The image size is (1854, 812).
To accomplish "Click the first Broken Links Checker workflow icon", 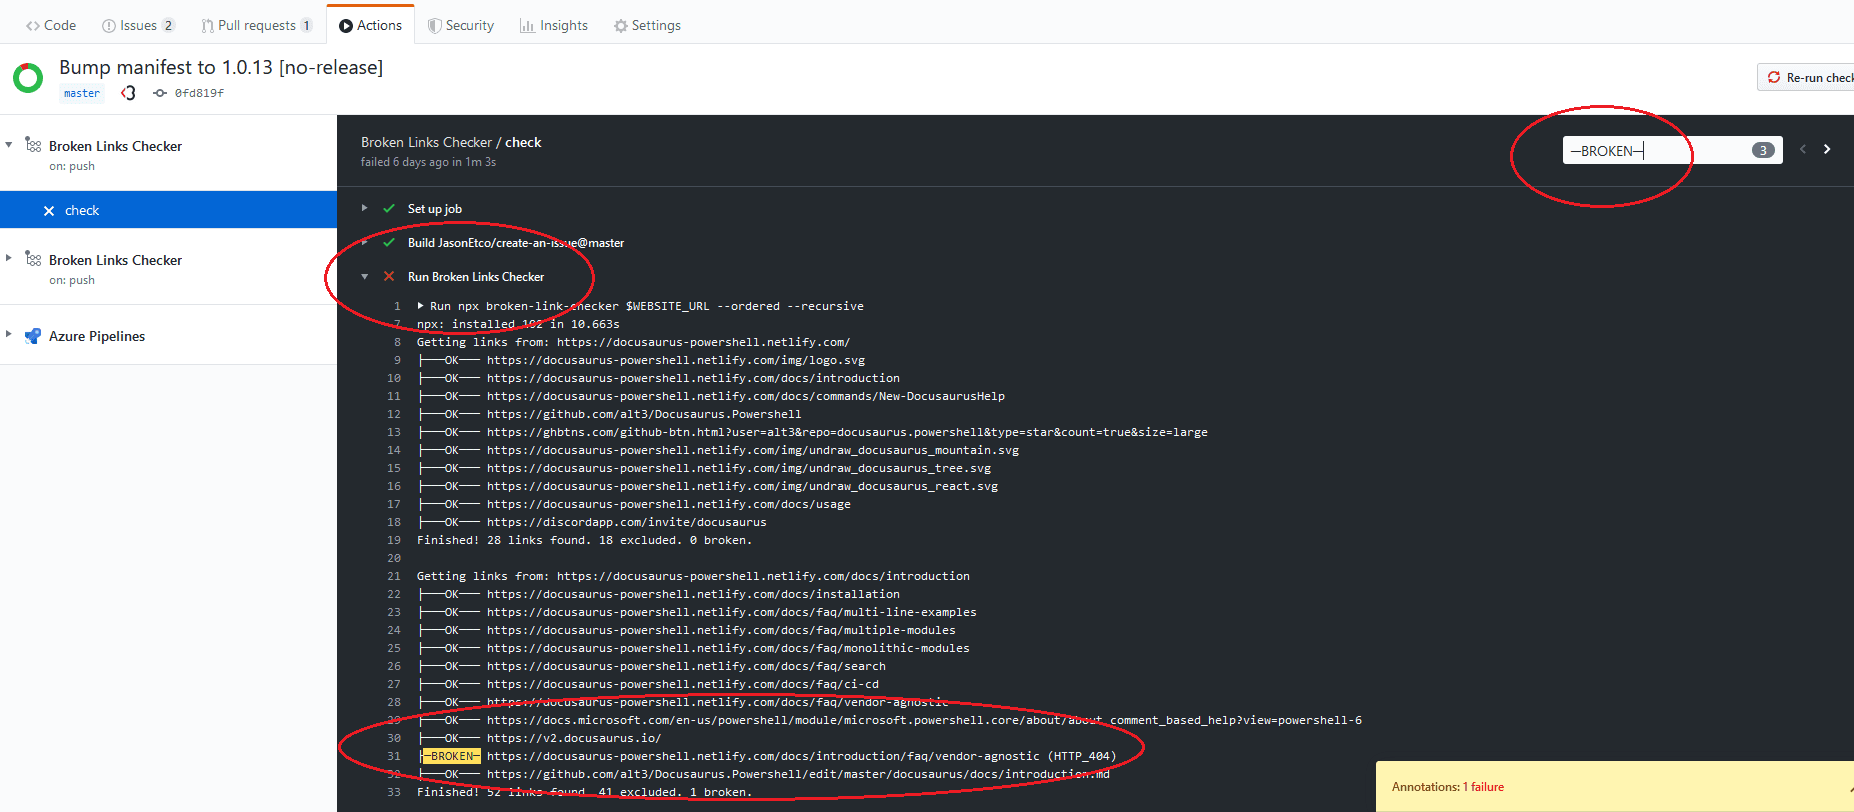I will [33, 145].
